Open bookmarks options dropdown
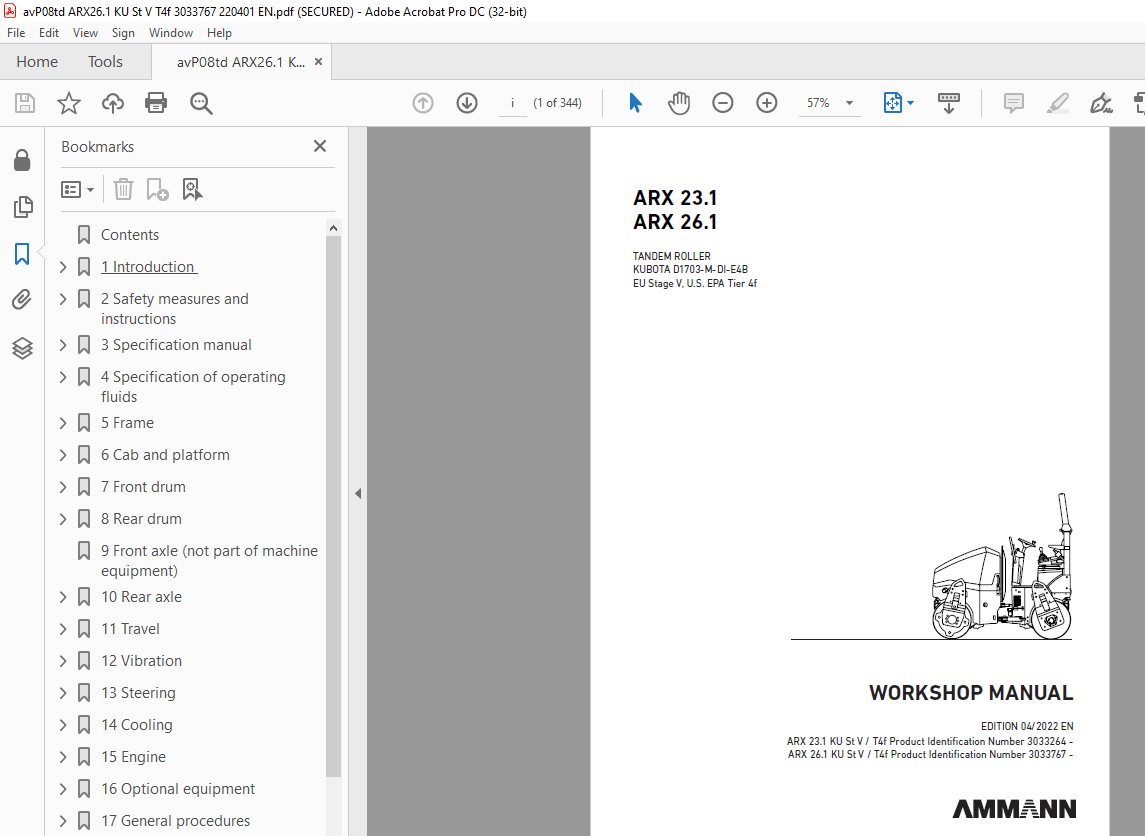This screenshot has width=1145, height=836. tap(77, 190)
